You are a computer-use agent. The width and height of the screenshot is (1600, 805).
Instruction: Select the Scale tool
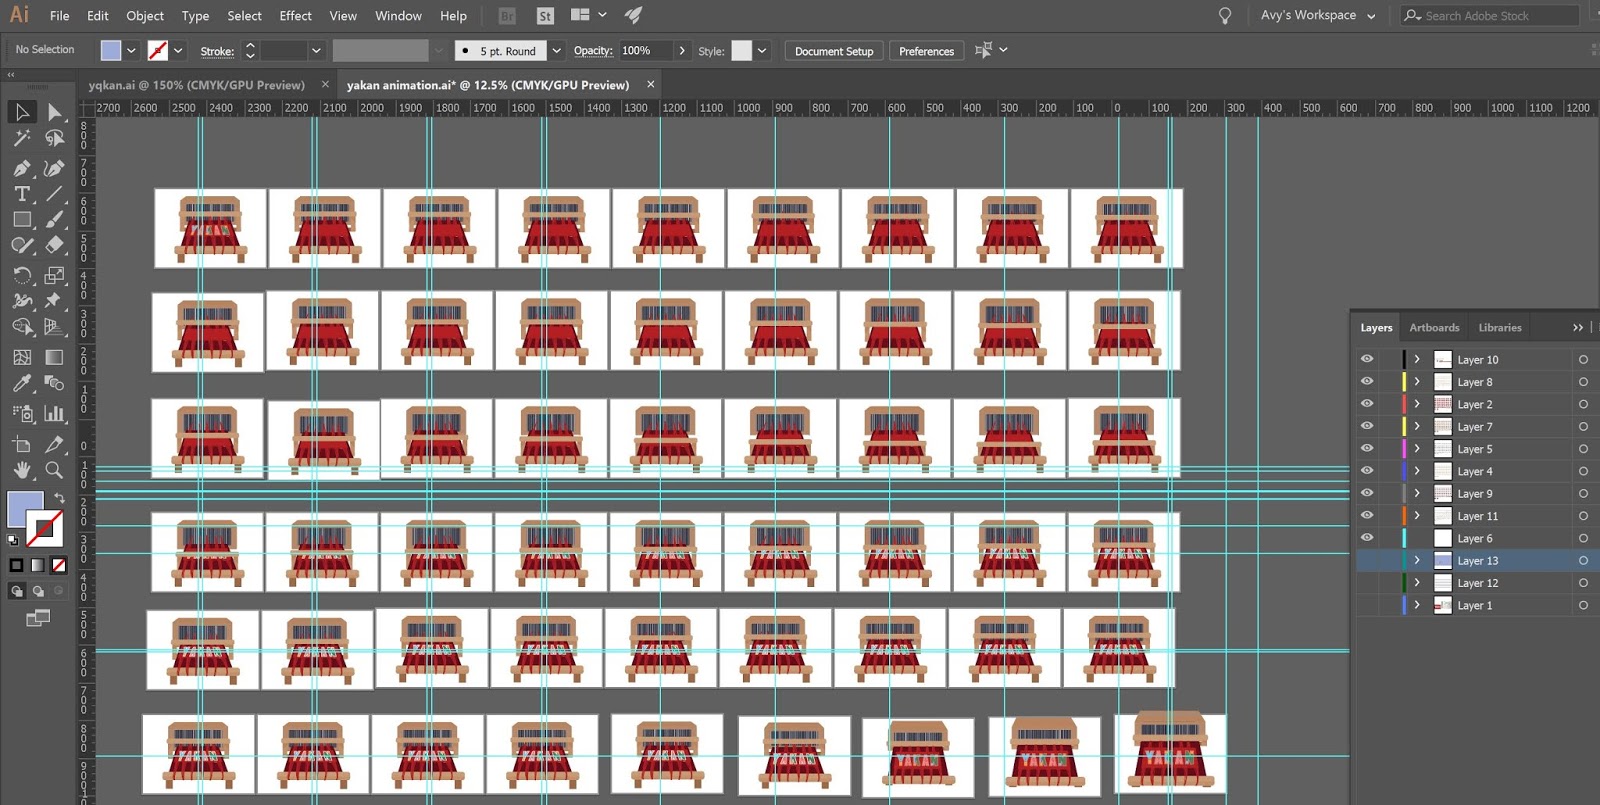(x=55, y=275)
